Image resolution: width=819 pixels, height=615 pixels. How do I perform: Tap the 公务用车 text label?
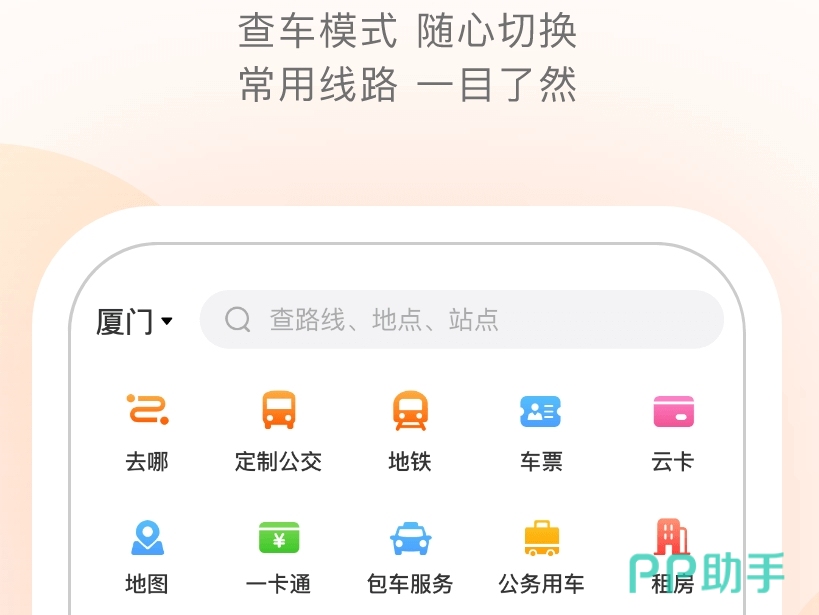542,584
